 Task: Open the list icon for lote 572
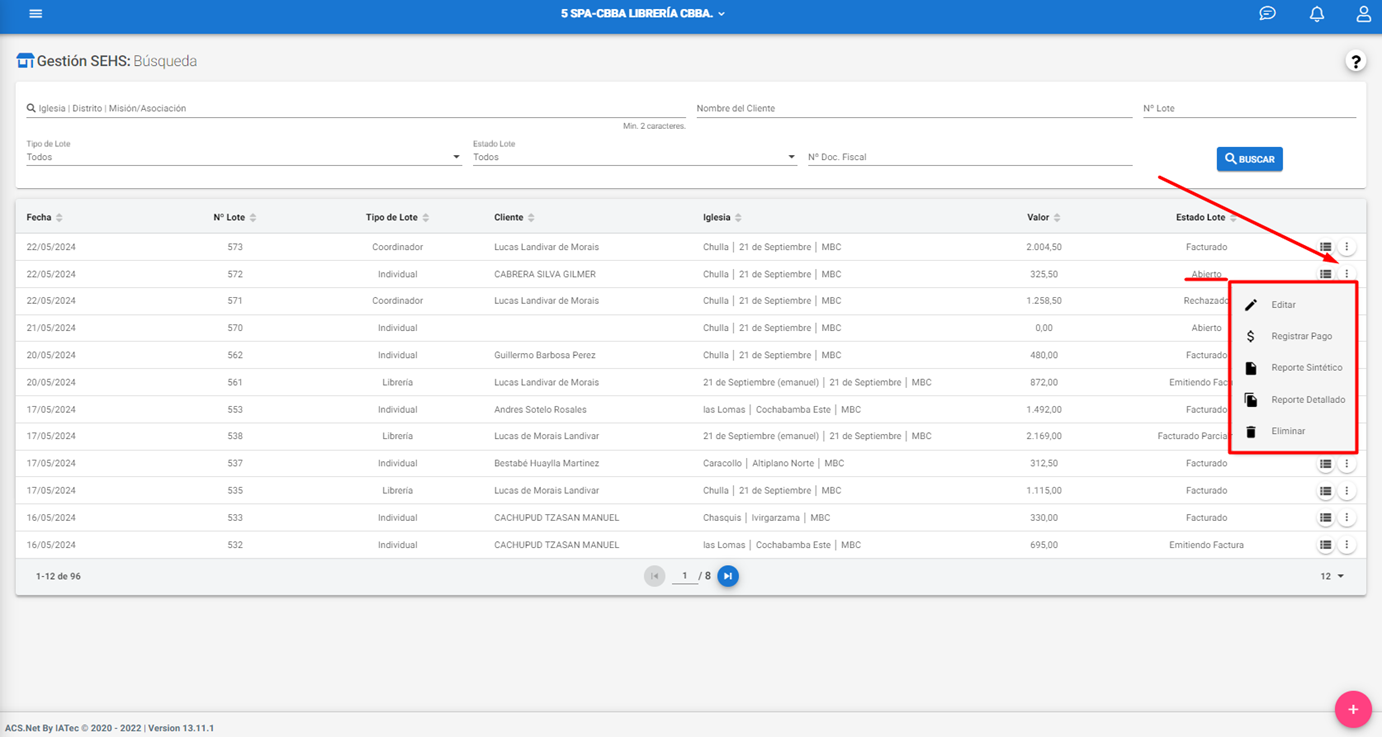pos(1325,274)
